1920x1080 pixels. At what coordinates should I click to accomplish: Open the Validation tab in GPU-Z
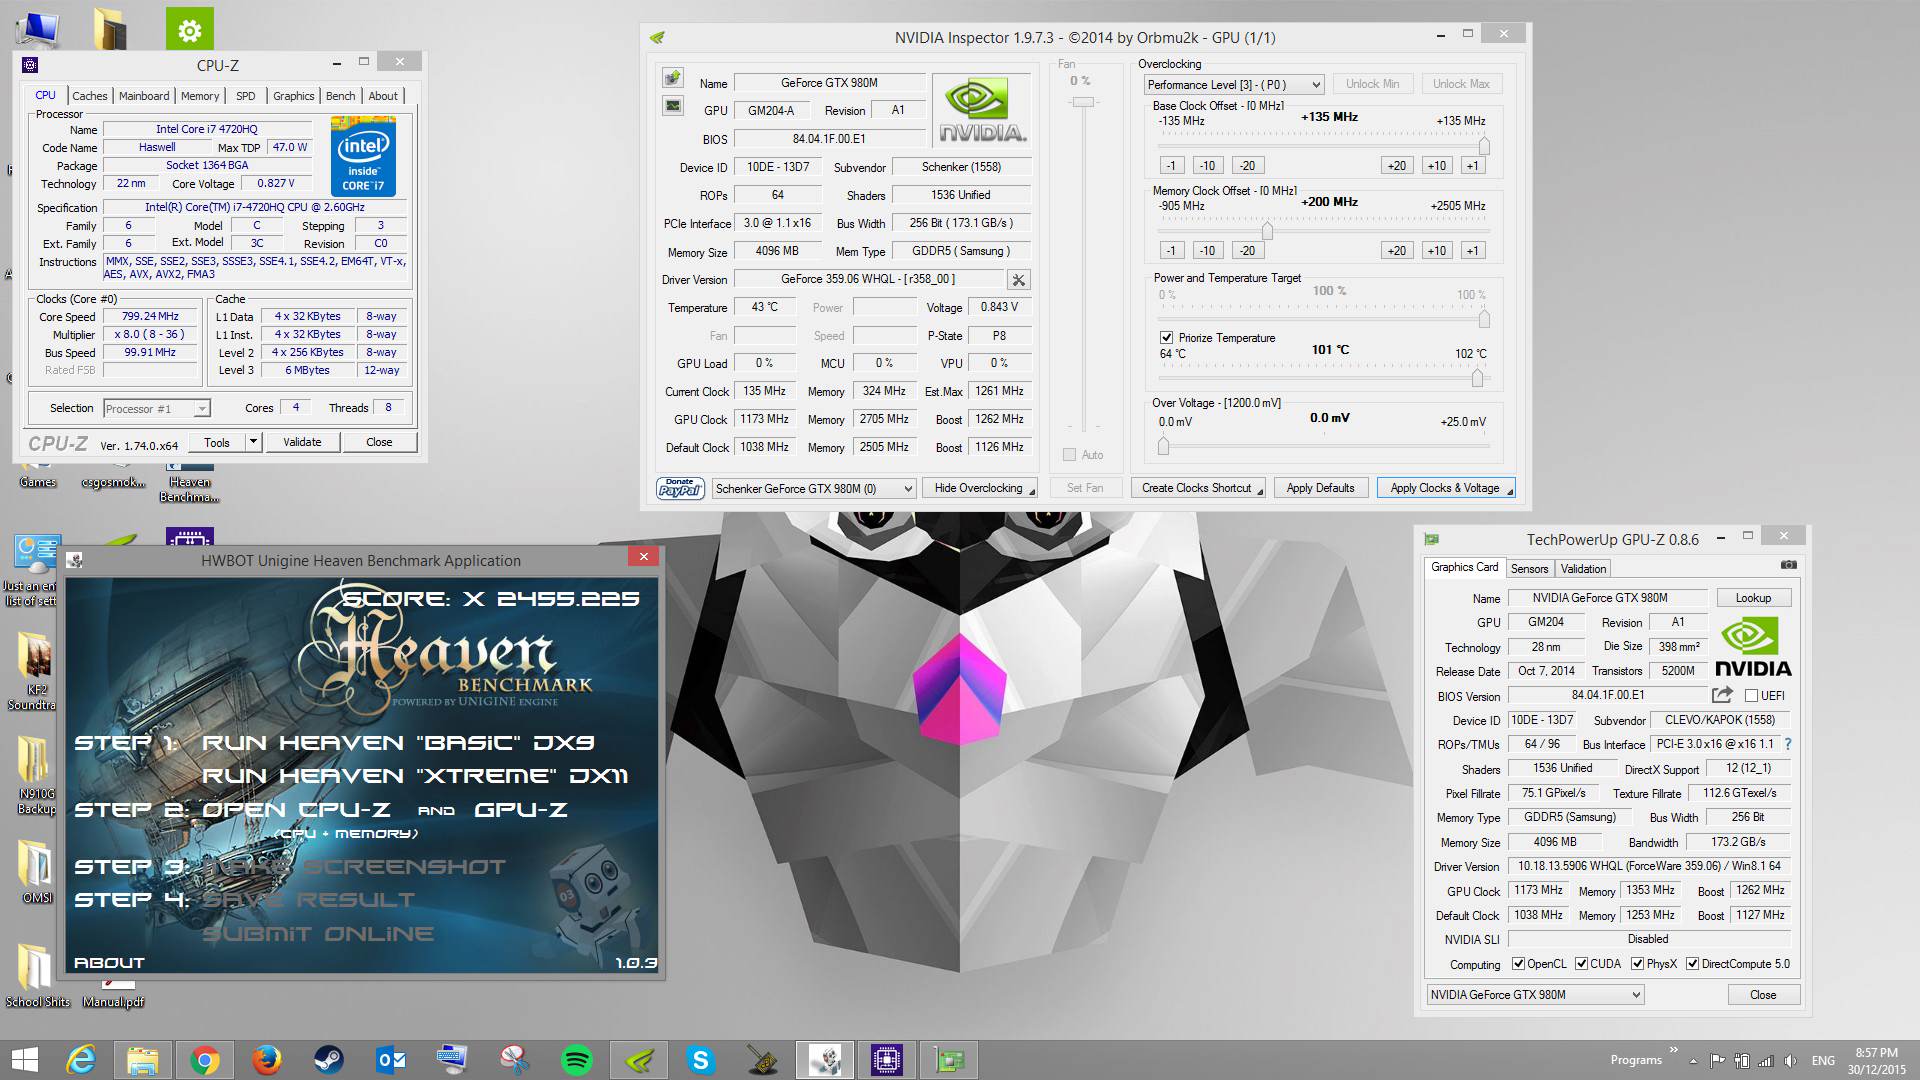click(x=1583, y=568)
